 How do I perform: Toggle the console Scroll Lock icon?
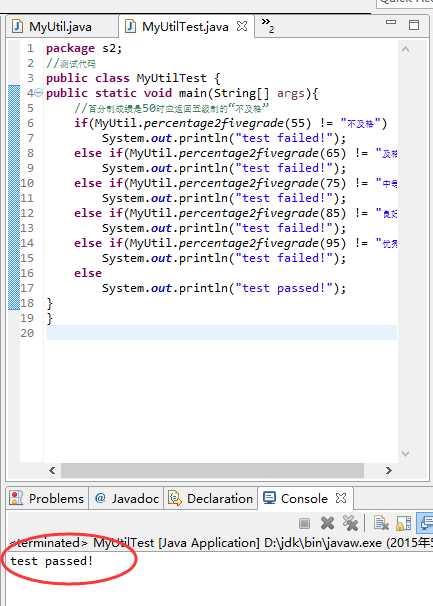(404, 523)
